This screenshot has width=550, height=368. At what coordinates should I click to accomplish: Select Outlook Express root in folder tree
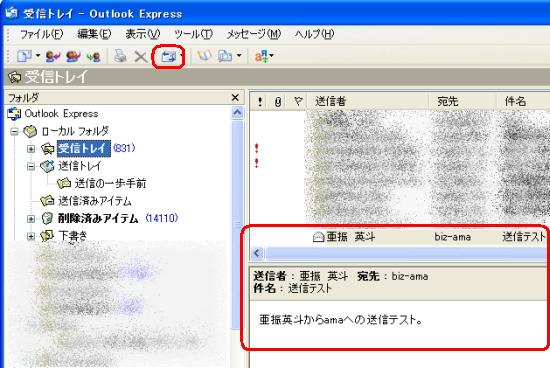[x=61, y=114]
